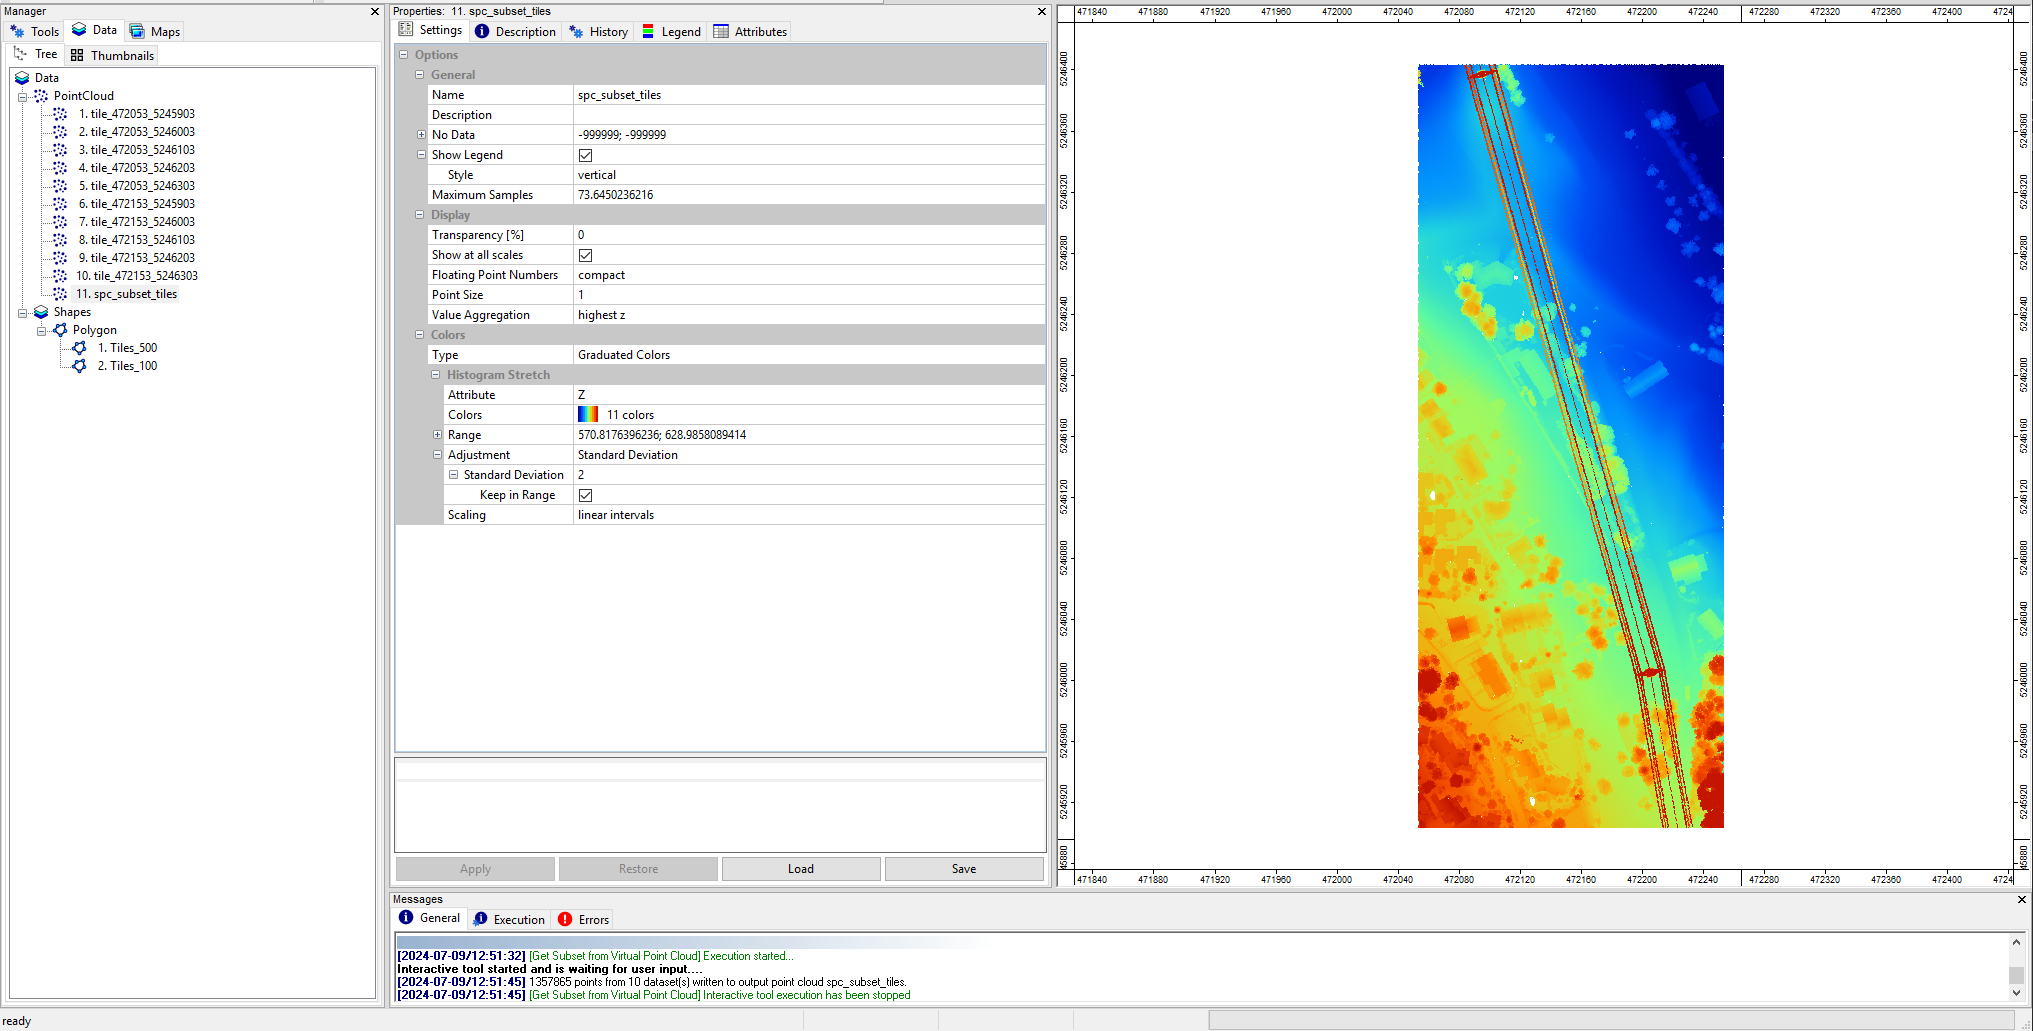
Task: Click the Attributes table icon
Action: pos(721,31)
